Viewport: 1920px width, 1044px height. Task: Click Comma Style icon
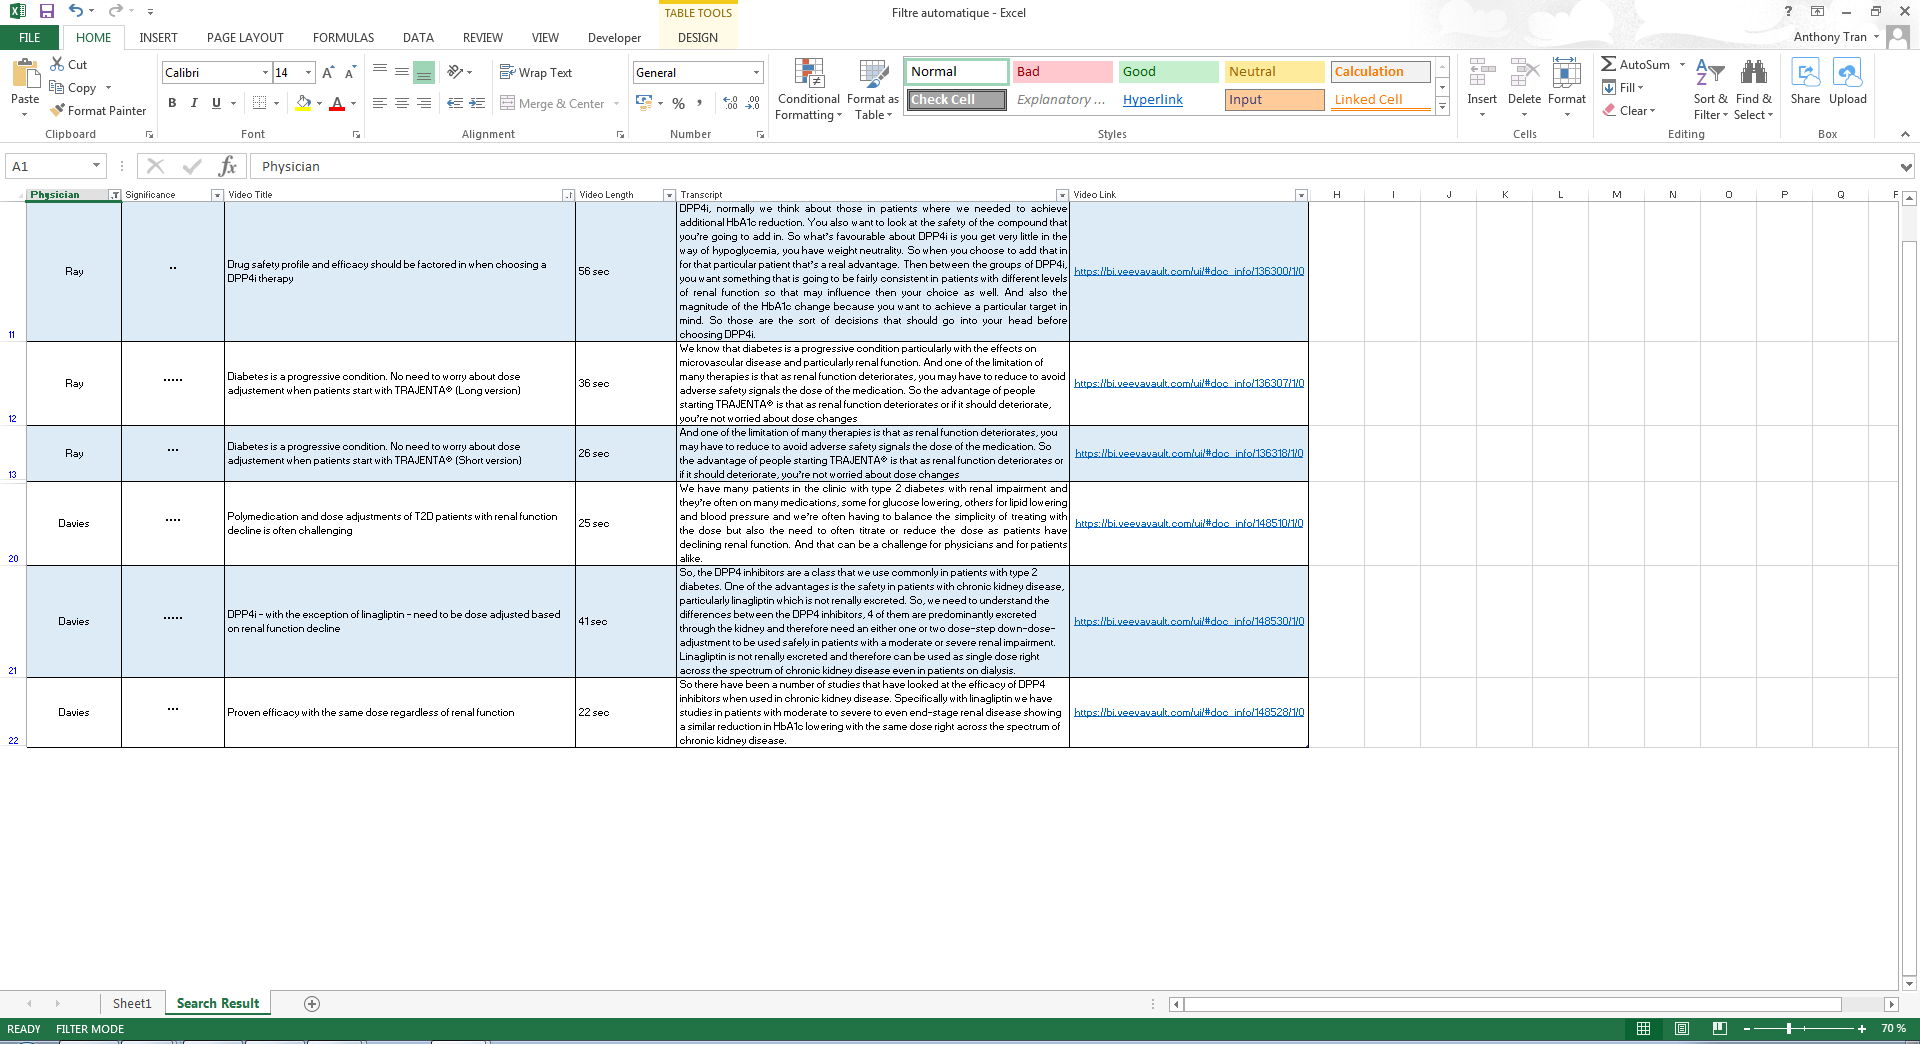point(699,103)
